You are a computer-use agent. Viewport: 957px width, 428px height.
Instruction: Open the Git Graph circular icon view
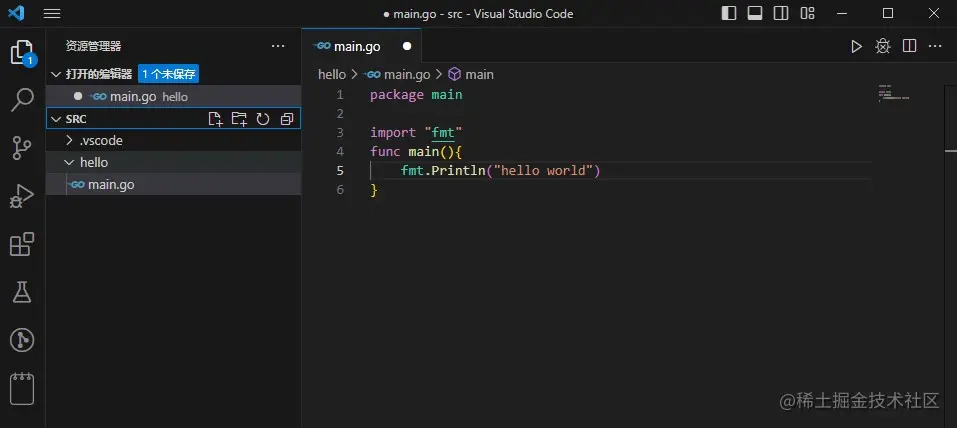pos(23,340)
